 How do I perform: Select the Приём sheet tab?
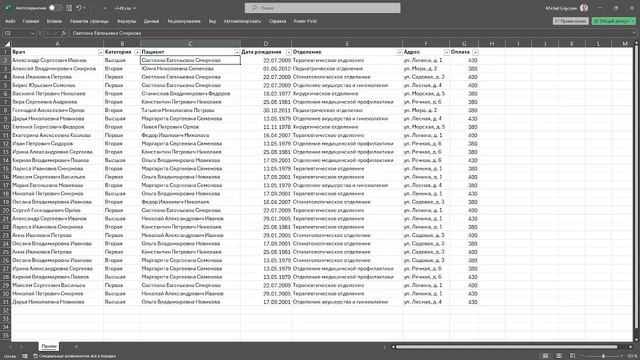49,346
